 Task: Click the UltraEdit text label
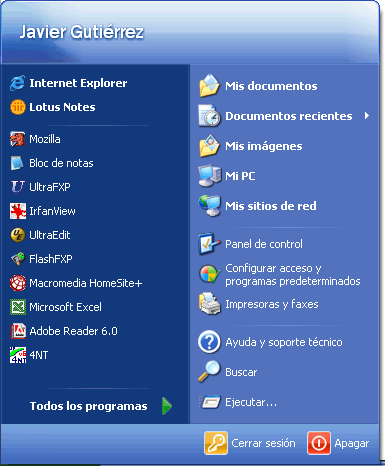point(50,235)
